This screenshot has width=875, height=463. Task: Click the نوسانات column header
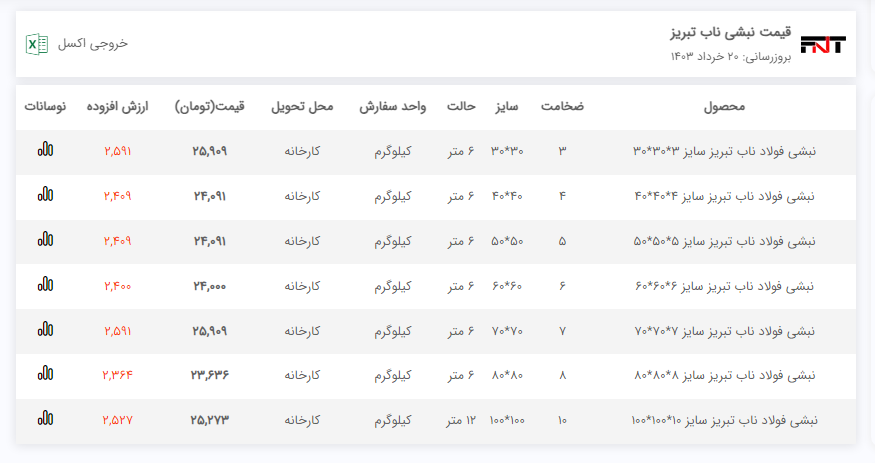coord(45,106)
